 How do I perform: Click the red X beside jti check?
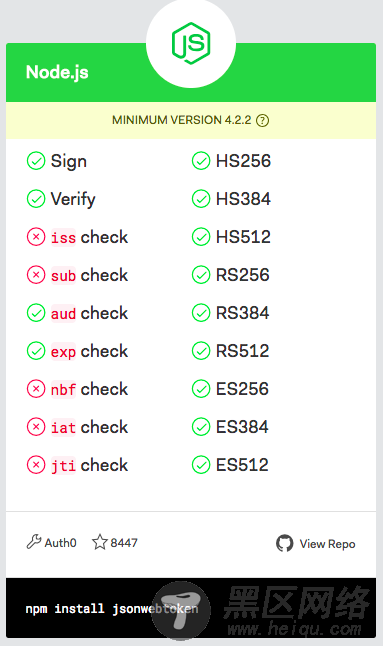click(36, 465)
